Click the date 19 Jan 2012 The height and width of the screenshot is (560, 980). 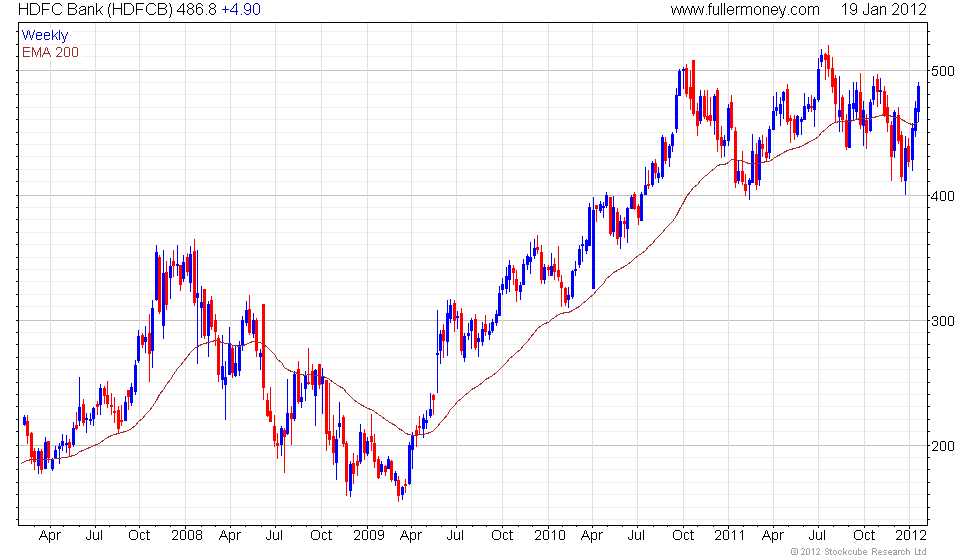(883, 10)
